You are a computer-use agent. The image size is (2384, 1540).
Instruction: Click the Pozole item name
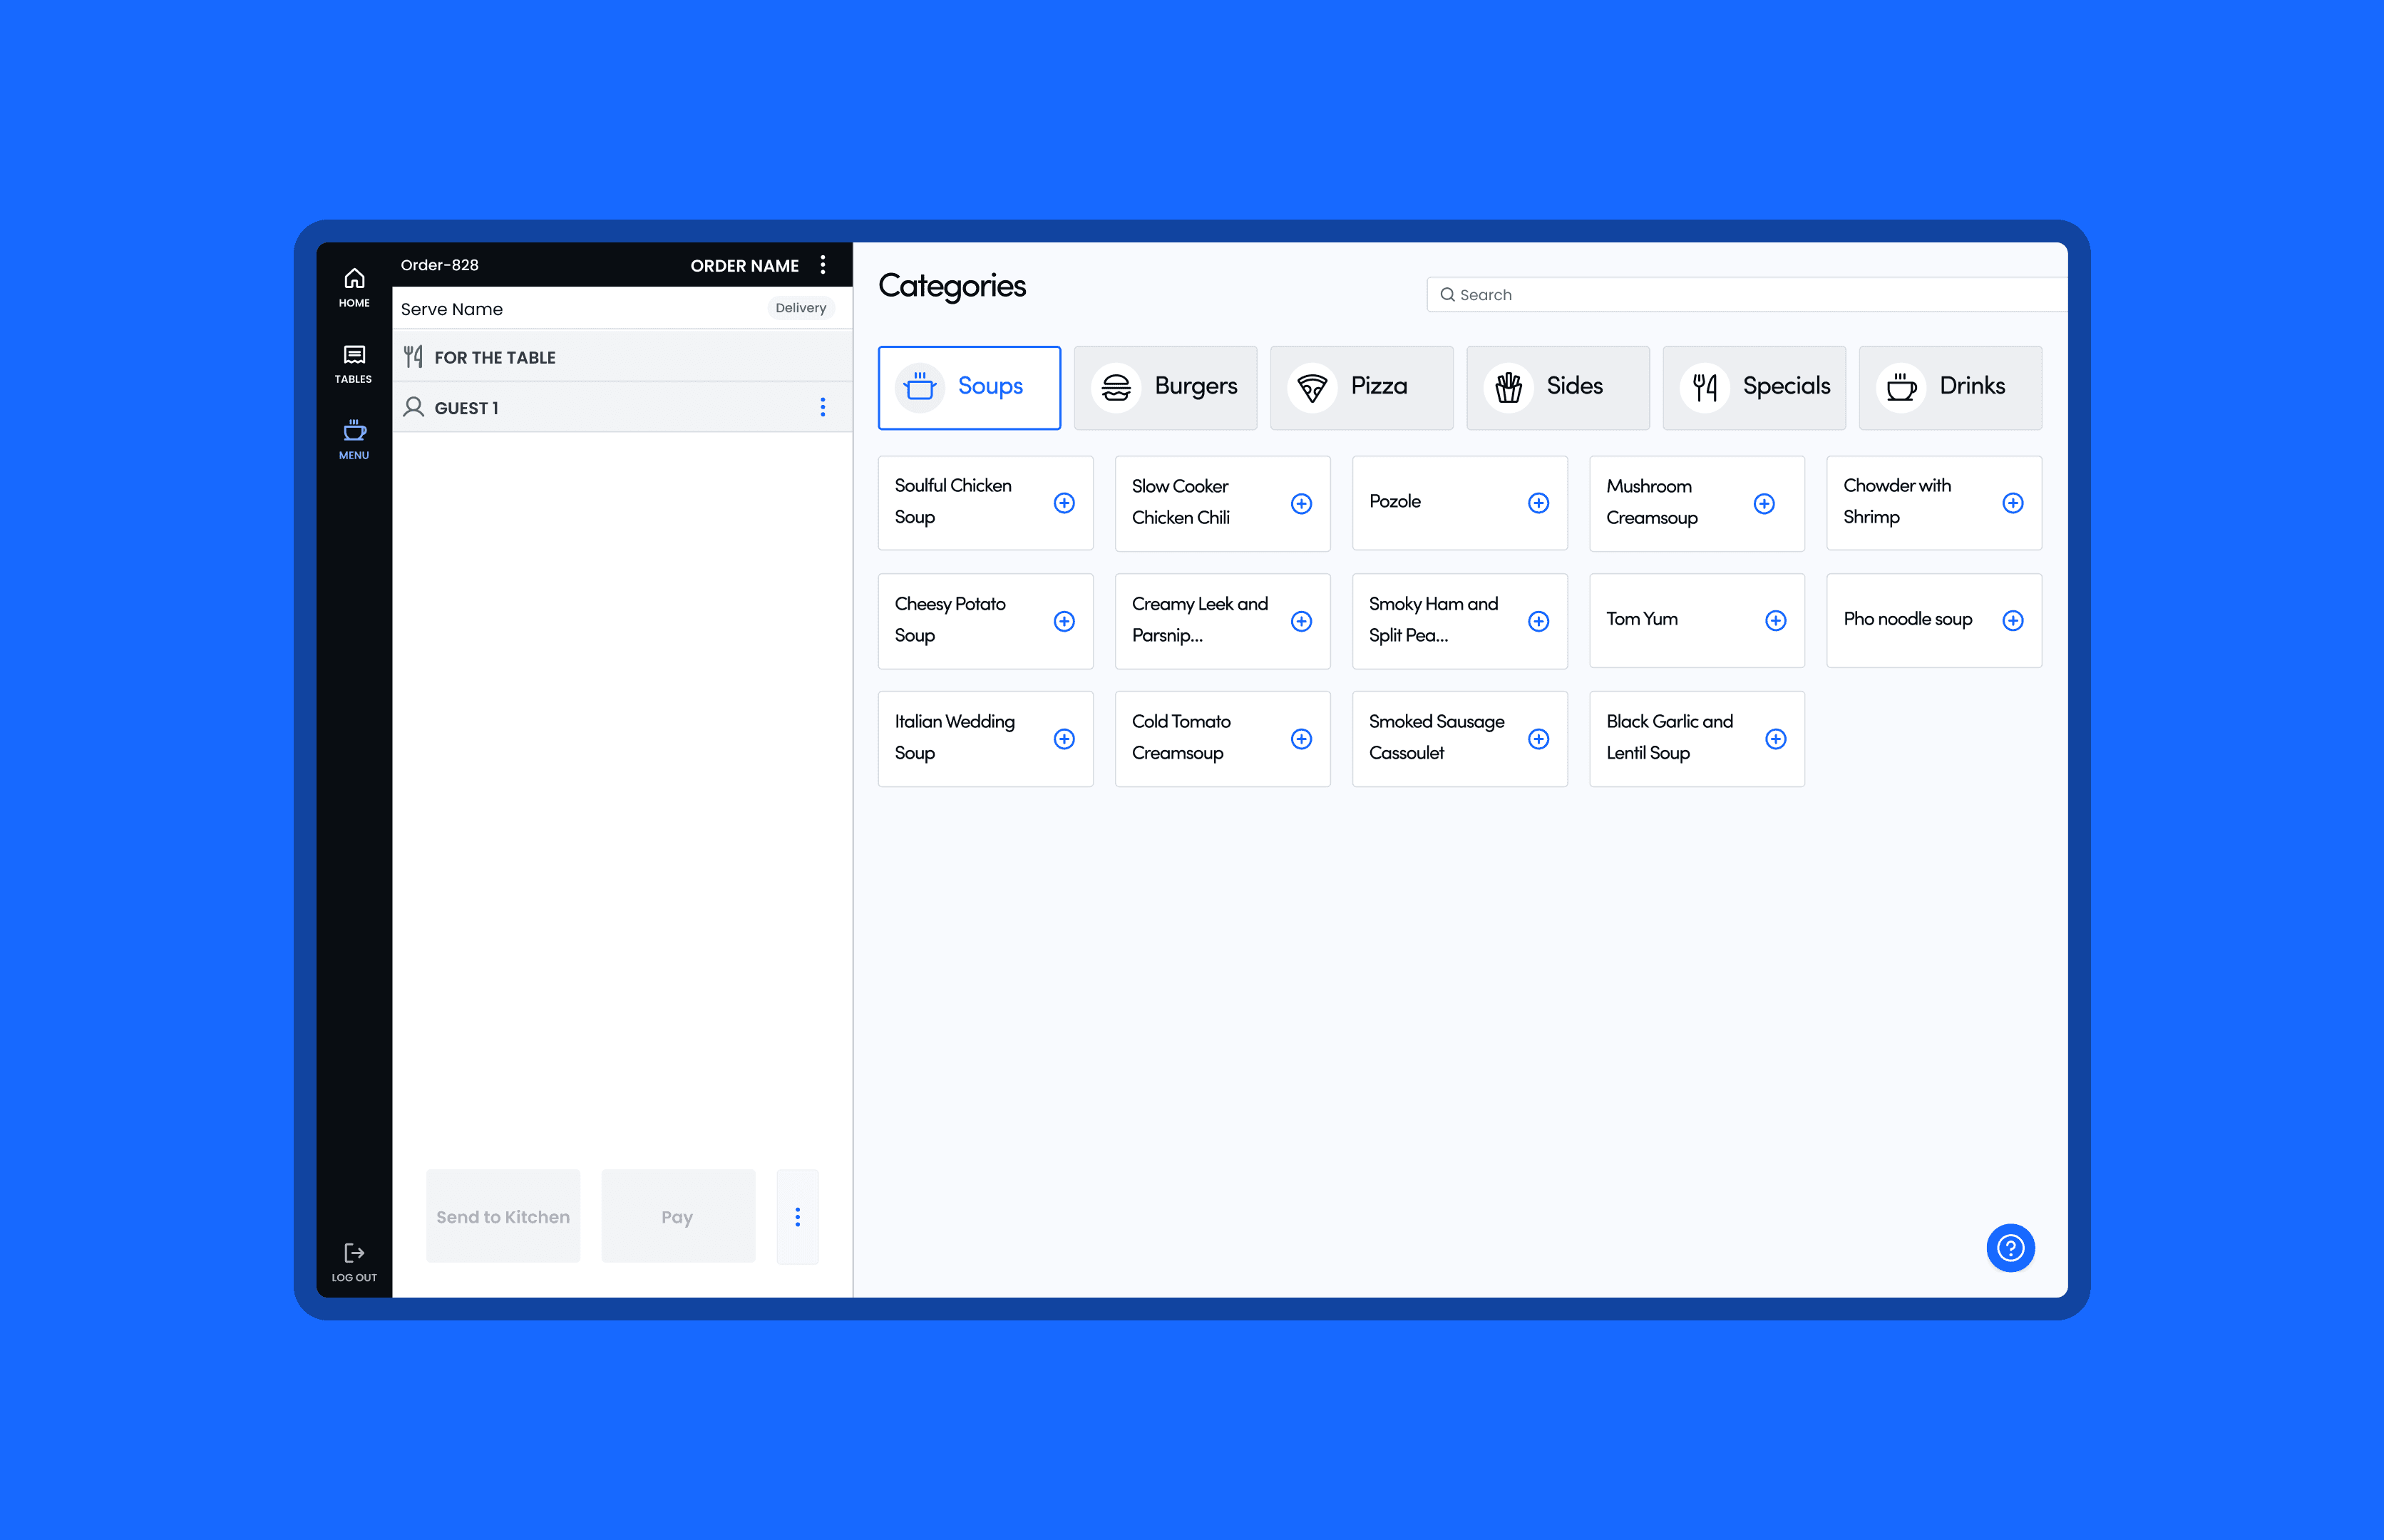coord(1394,501)
